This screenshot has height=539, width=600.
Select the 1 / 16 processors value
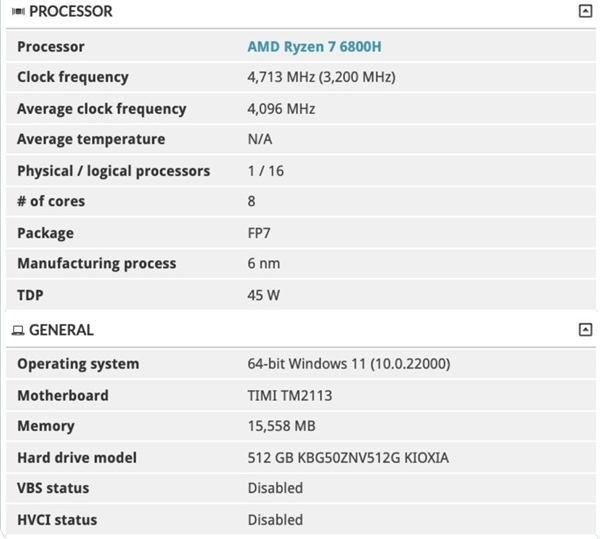266,171
